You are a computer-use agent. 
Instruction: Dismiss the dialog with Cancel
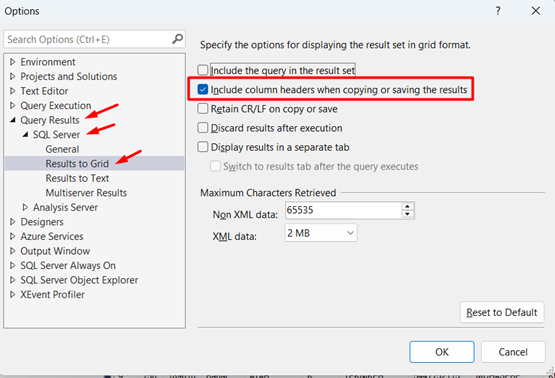[x=513, y=352]
